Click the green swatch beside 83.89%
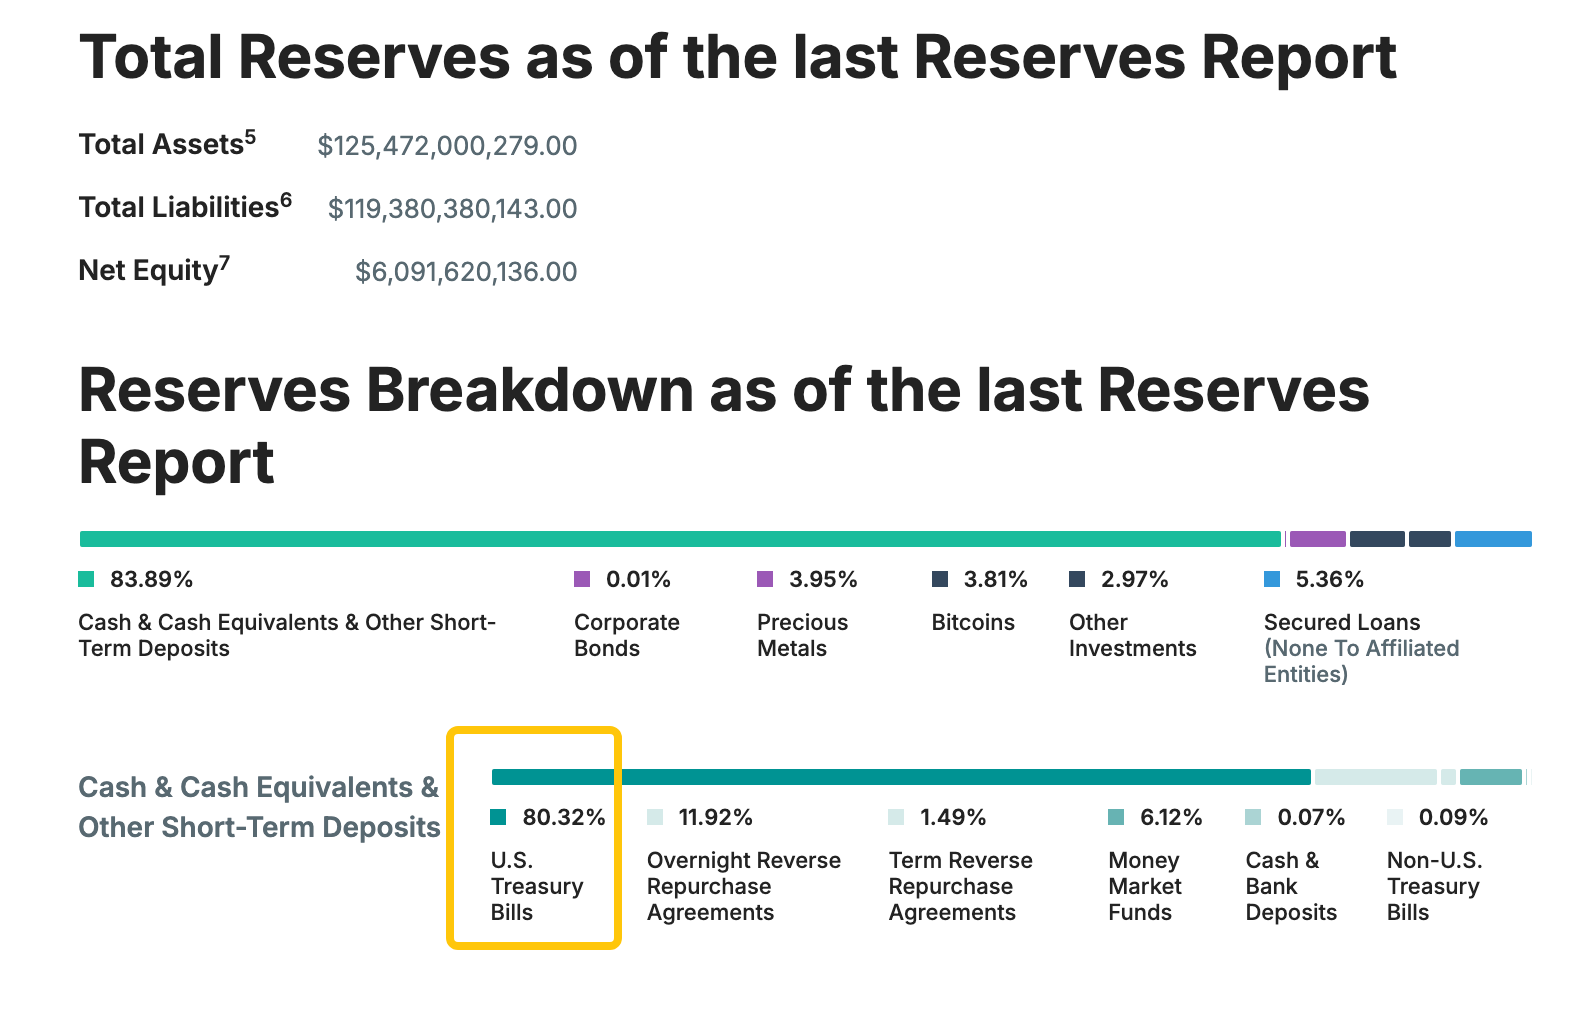Viewport: 1580px width, 1022px height. point(86,579)
